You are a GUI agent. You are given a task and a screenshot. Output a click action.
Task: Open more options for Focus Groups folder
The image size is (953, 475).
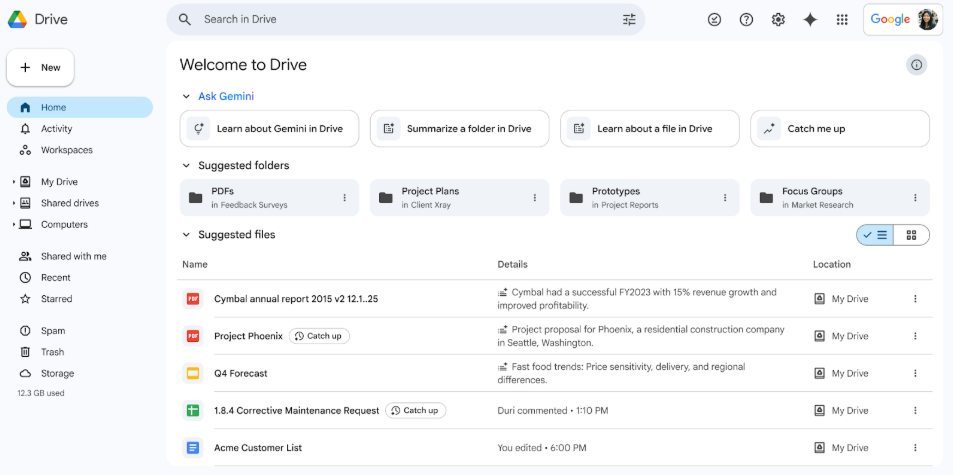click(915, 197)
